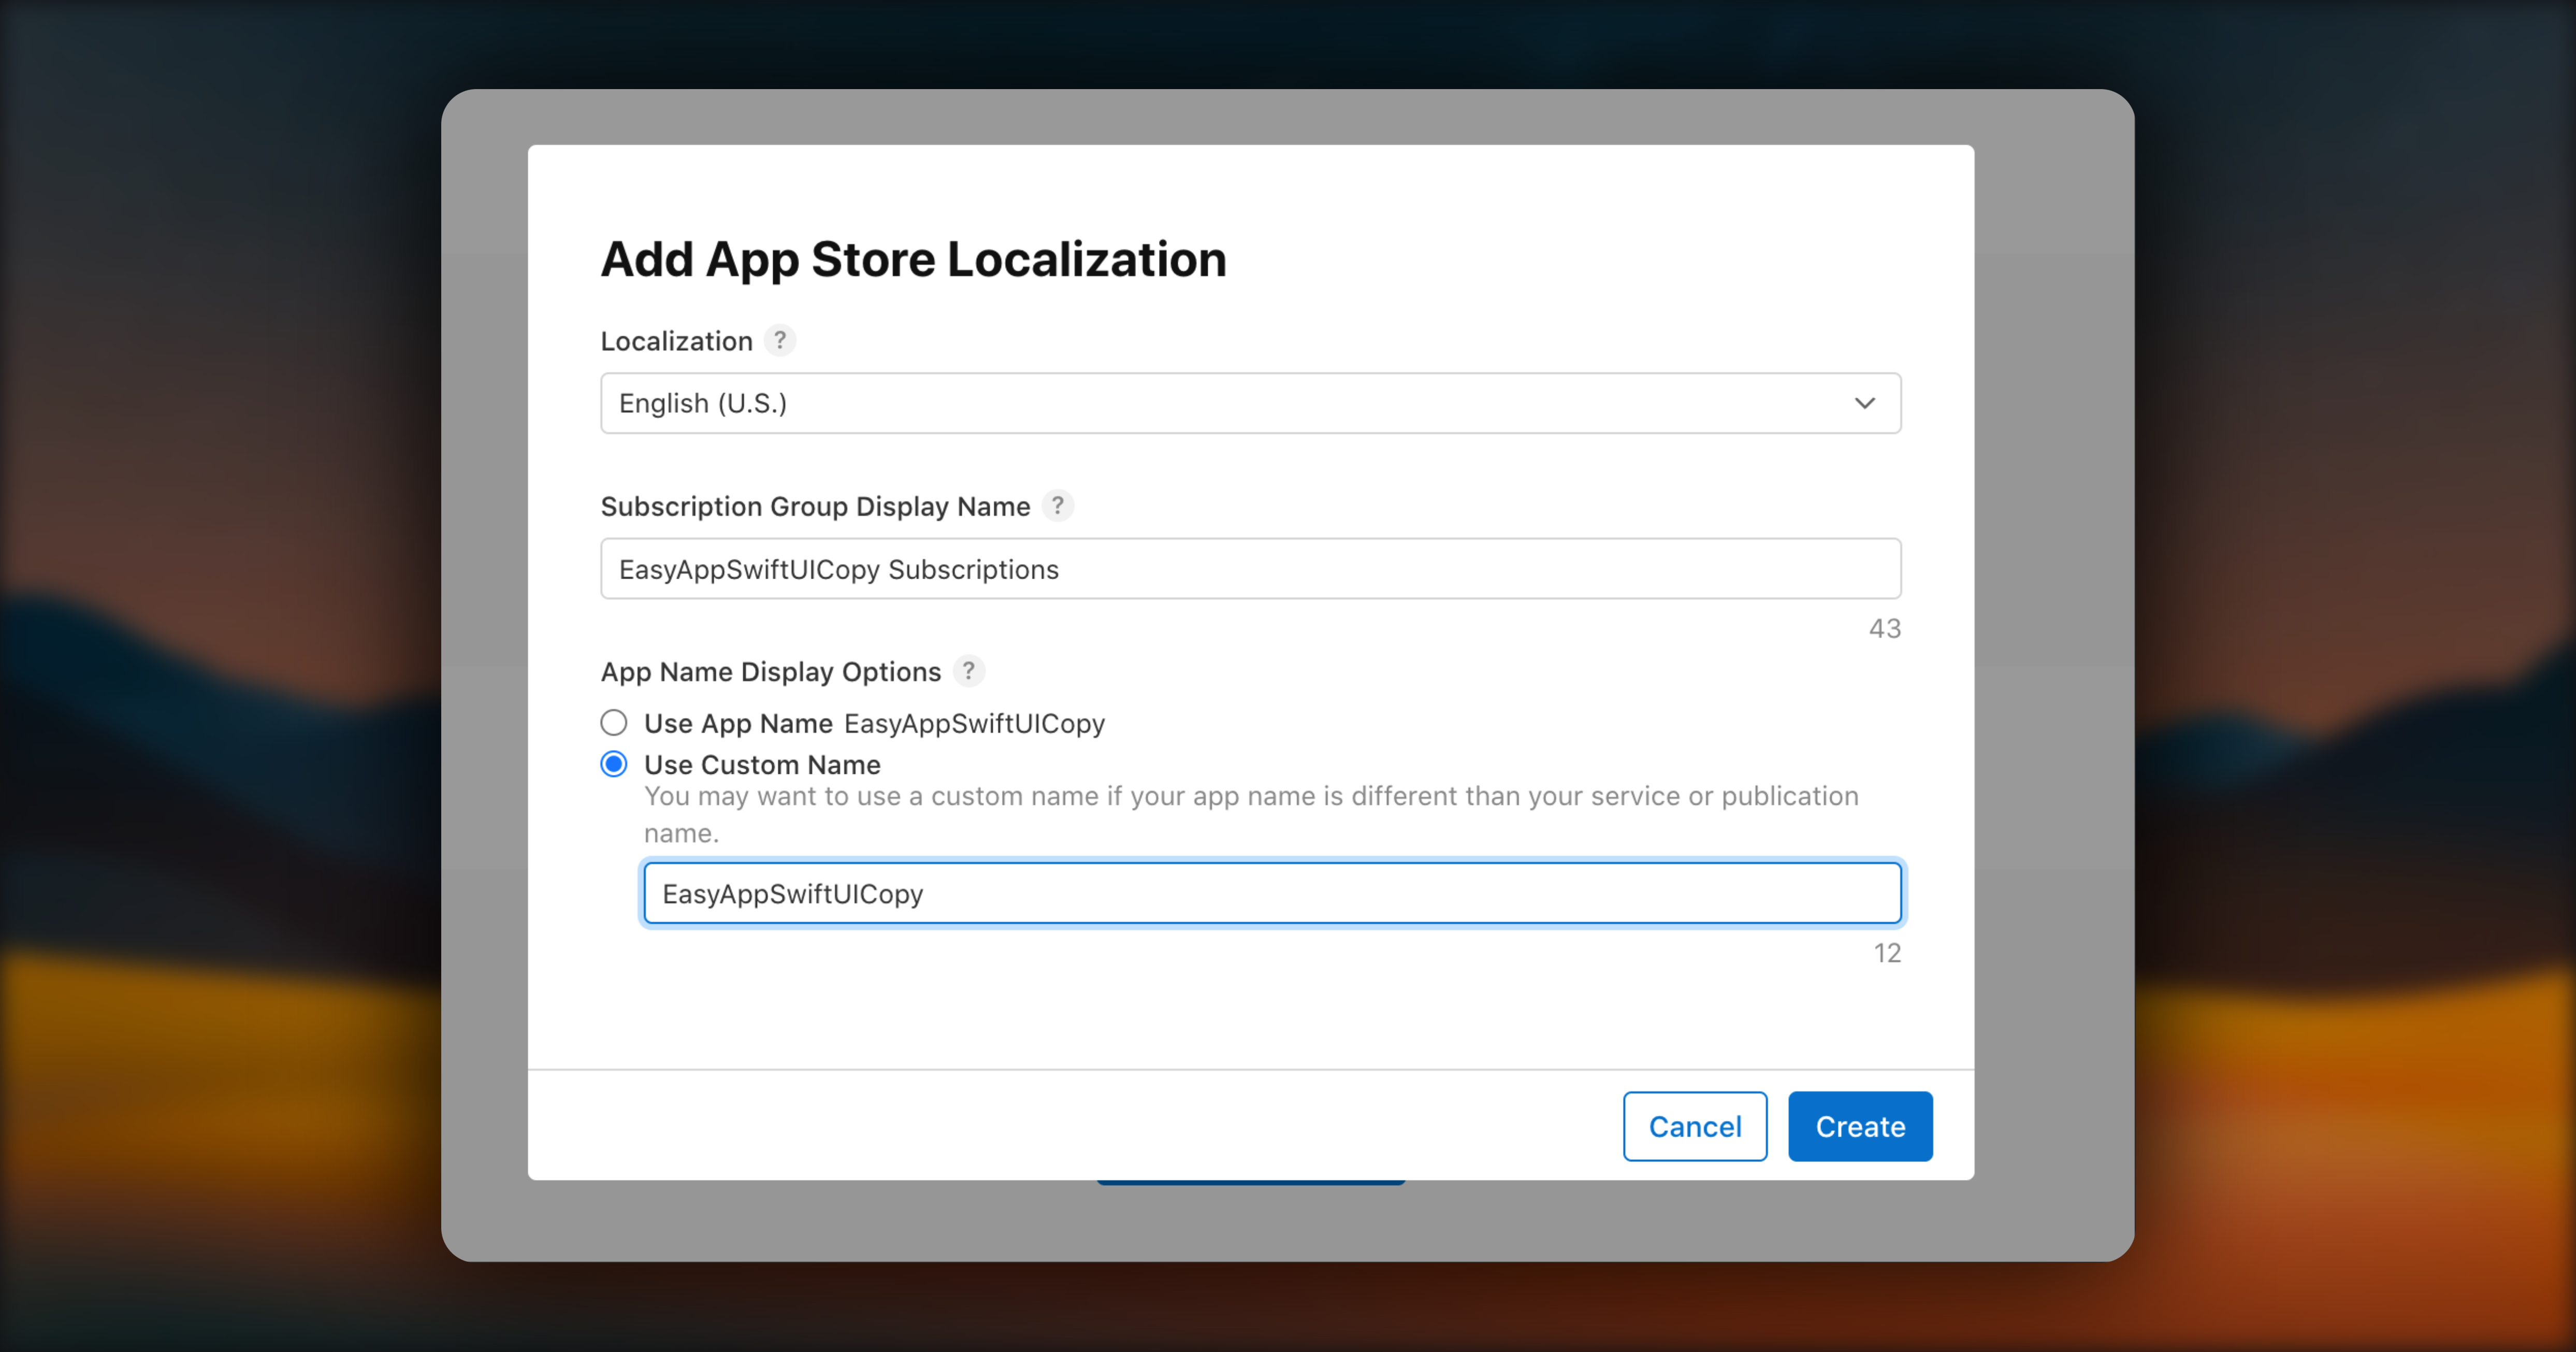This screenshot has height=1352, width=2576.
Task: Click the help icon next to App Name Display Options
Action: [968, 671]
